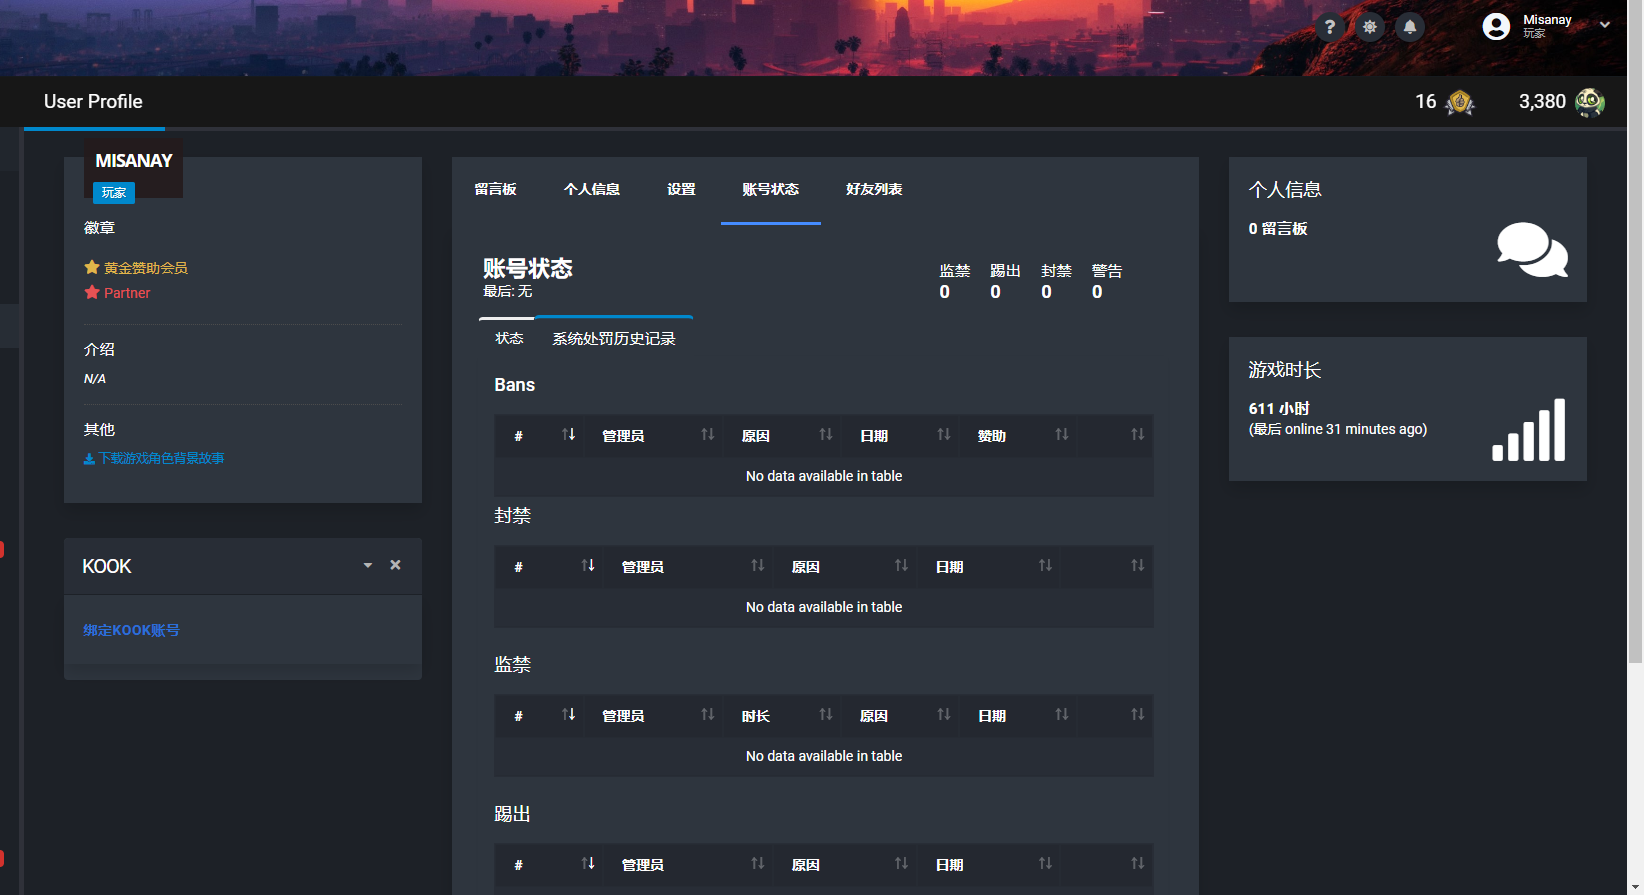The image size is (1644, 895).
Task: Close the KOOK panel with the X
Action: tap(395, 565)
